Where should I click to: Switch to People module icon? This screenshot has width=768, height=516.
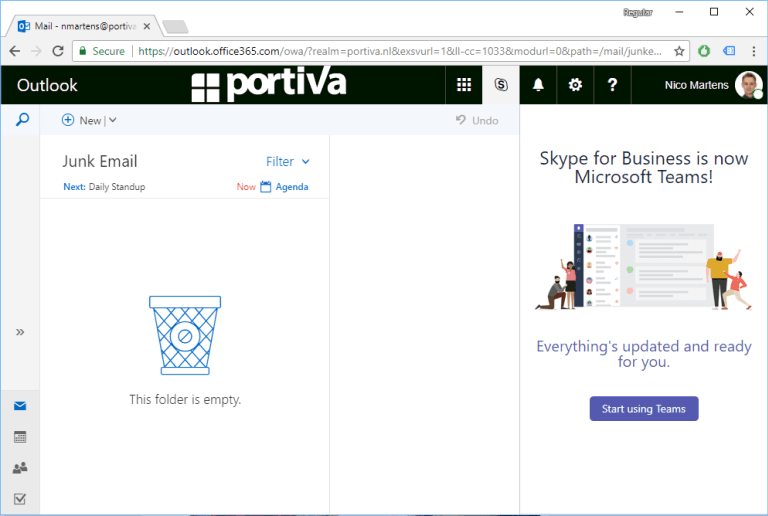coord(20,468)
